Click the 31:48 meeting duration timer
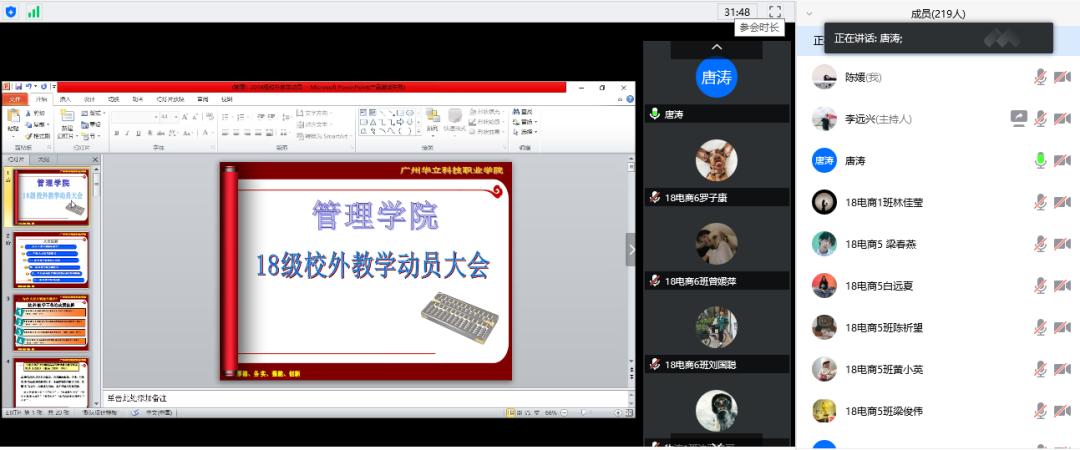 tap(737, 11)
